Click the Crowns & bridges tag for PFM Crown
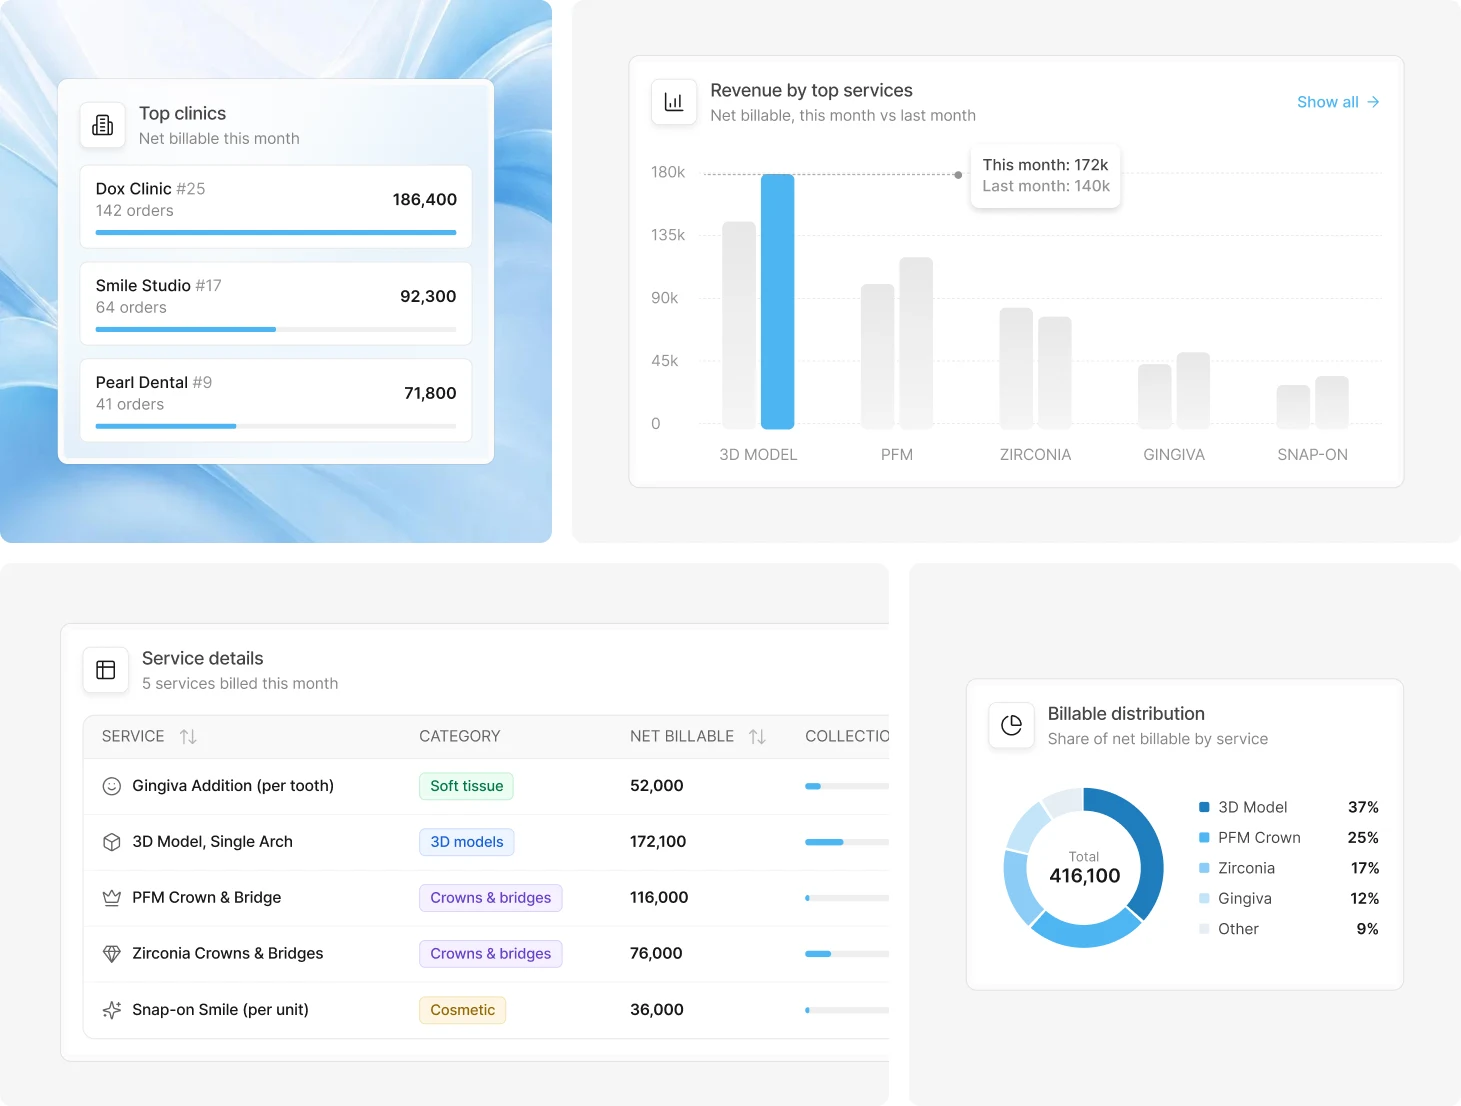 pyautogui.click(x=490, y=898)
